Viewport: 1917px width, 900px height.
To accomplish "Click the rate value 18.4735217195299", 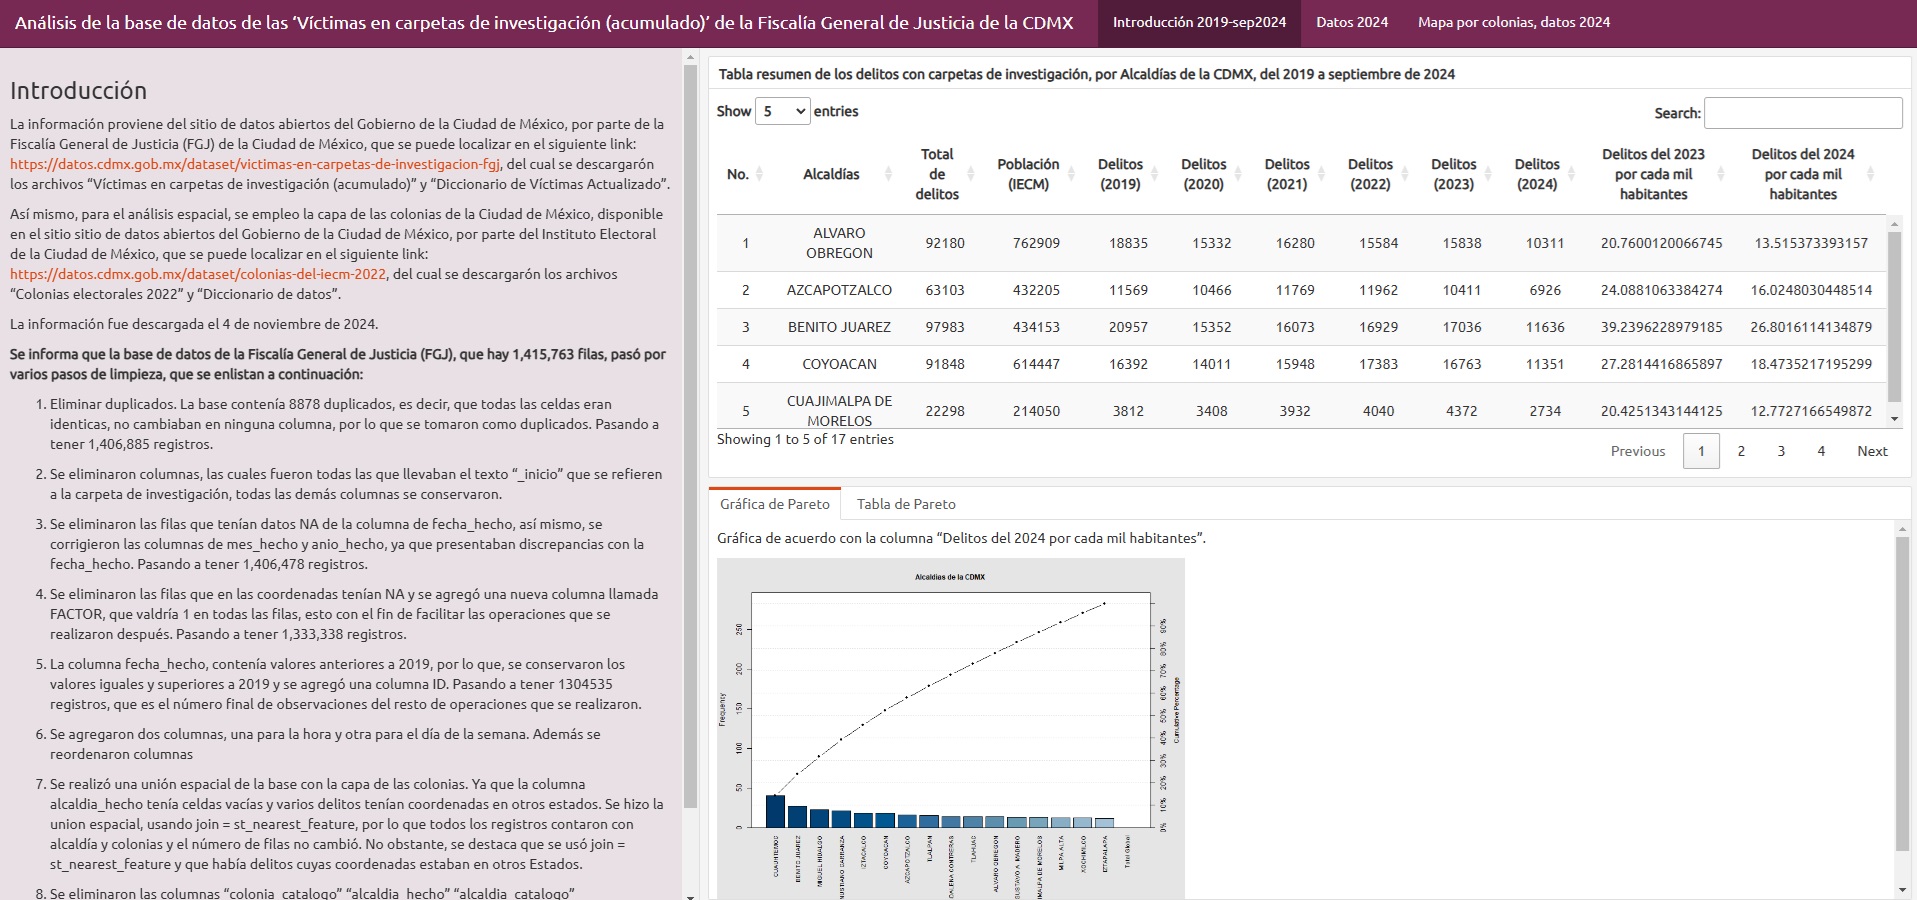I will (x=1811, y=364).
